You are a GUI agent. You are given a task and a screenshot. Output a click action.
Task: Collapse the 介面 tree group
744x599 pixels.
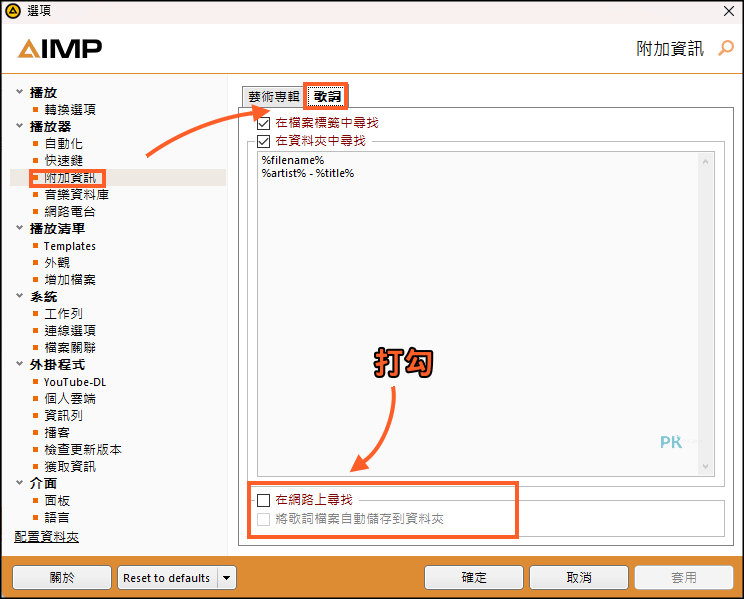[19, 483]
